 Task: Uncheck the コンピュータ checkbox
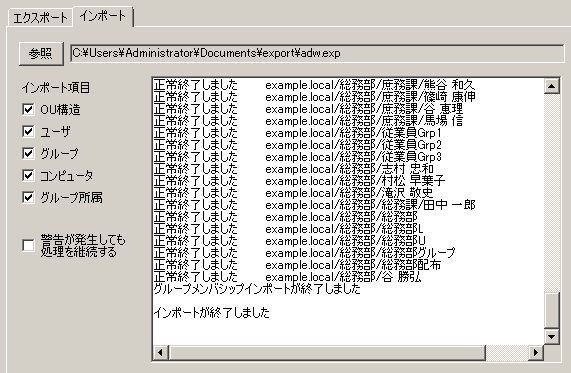(28, 176)
